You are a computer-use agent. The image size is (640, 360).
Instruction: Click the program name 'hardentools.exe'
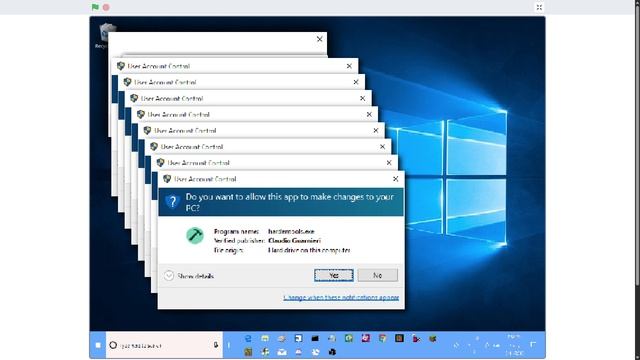tap(291, 231)
